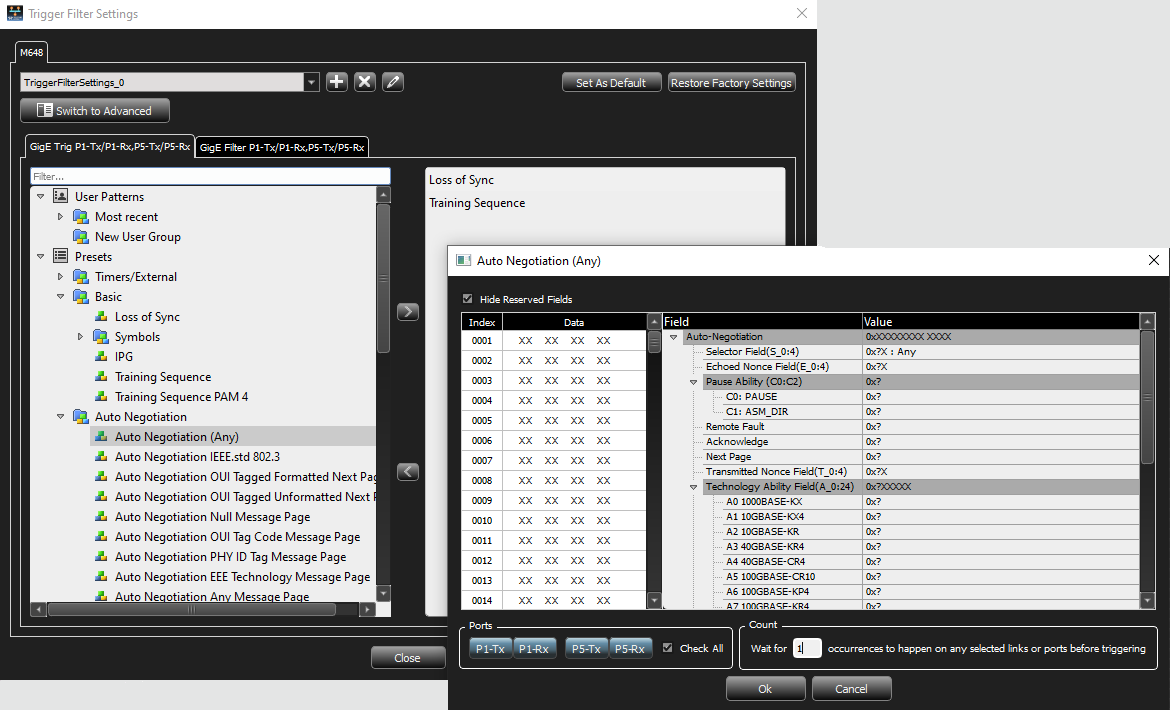Select the GigE Trig tab

coord(110,146)
